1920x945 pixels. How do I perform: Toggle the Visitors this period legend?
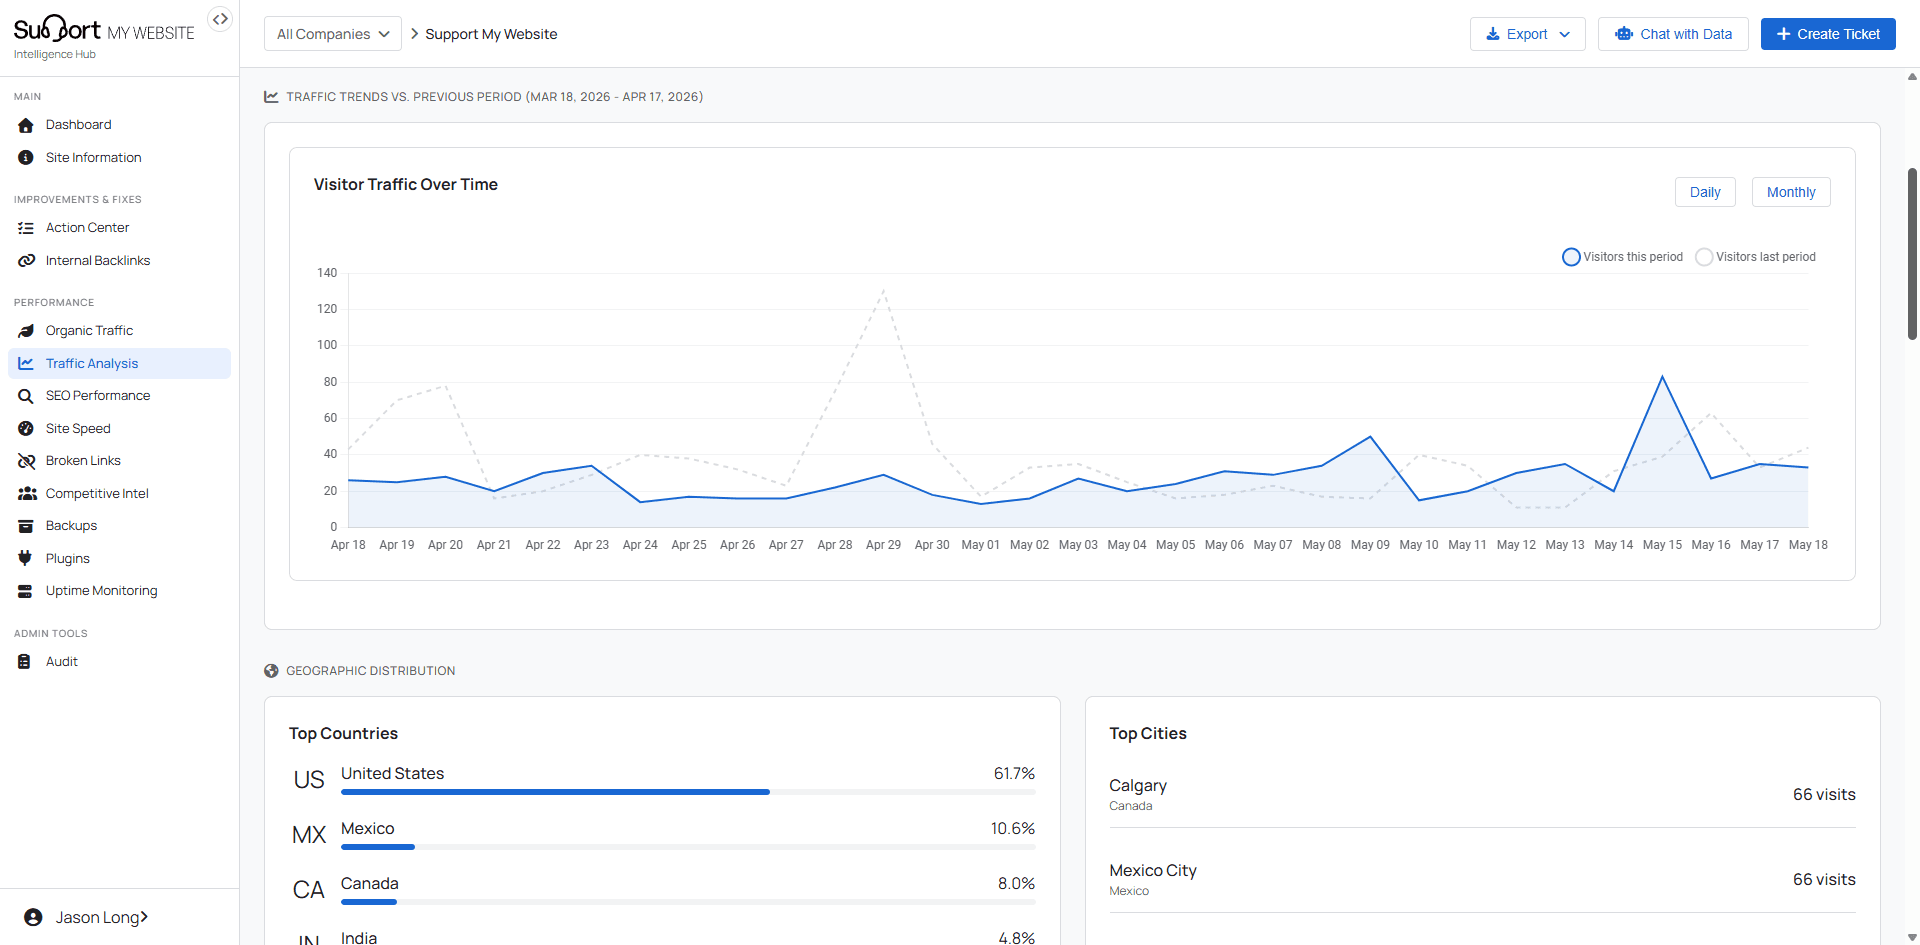click(x=1623, y=257)
